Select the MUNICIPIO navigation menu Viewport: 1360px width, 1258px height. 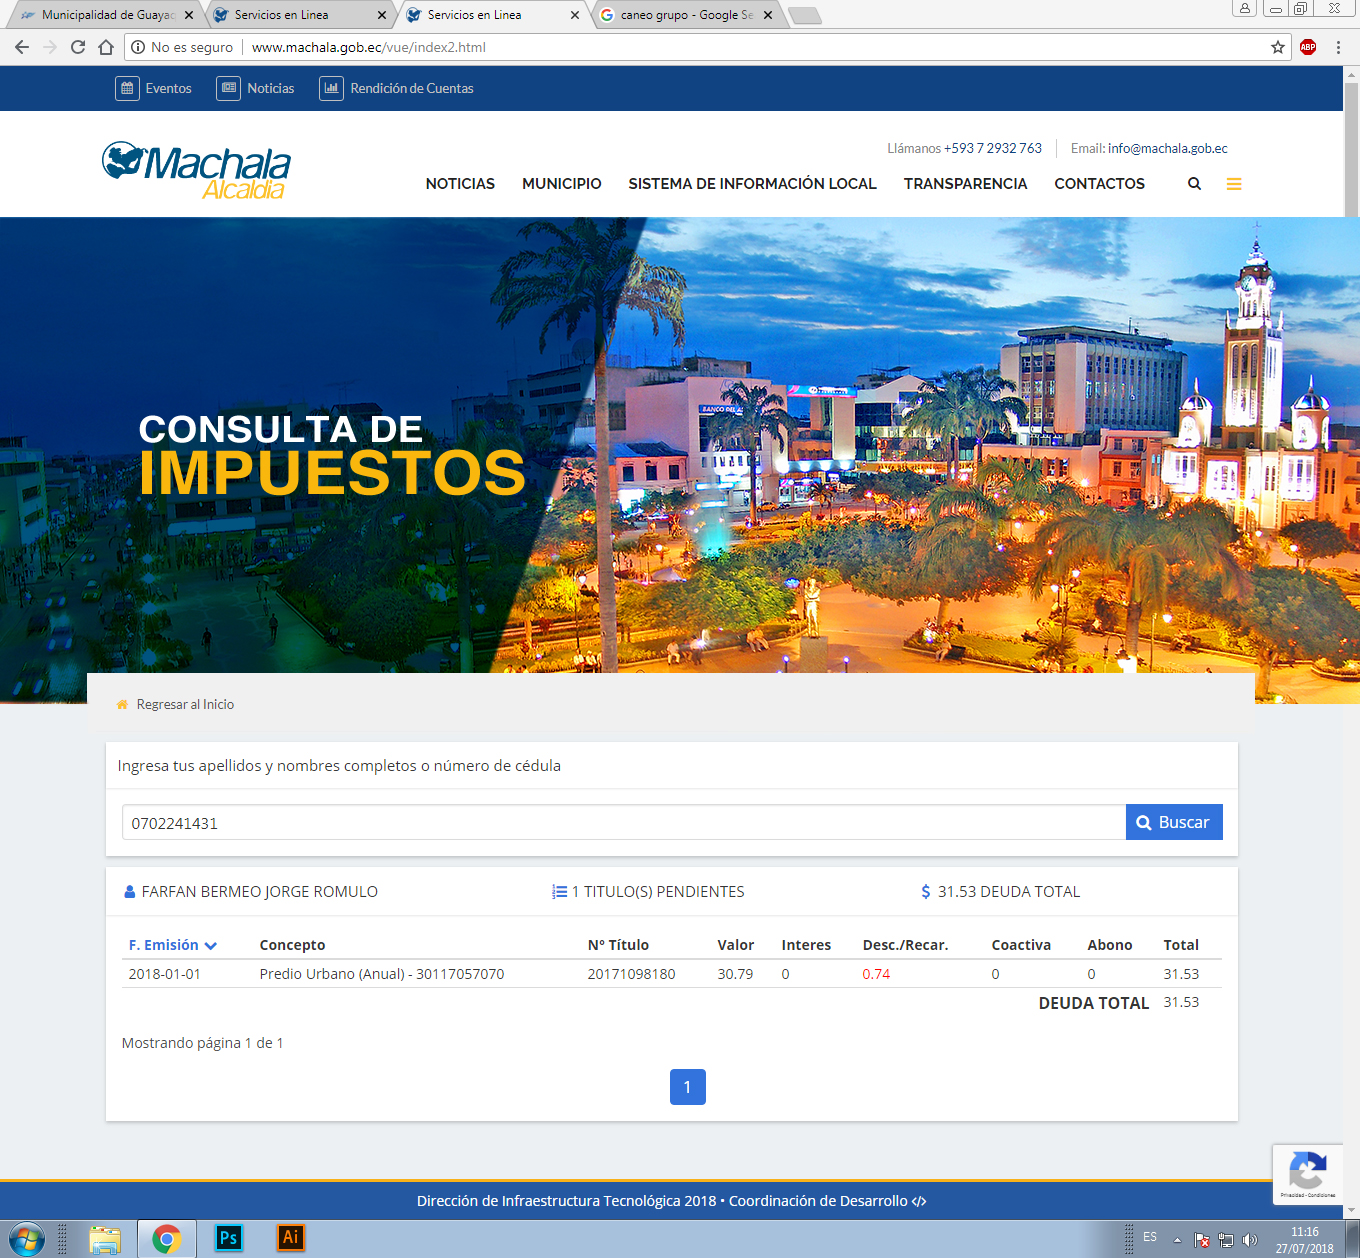click(561, 184)
